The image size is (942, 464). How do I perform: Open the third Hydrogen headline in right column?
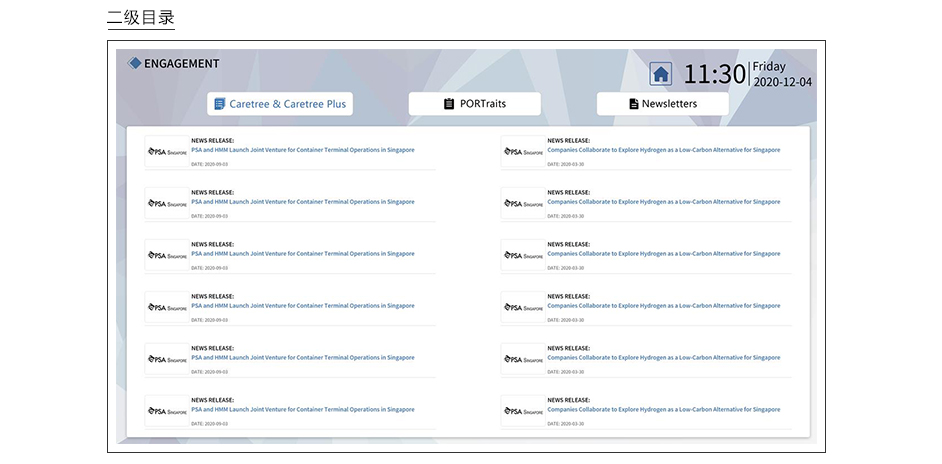pos(663,254)
